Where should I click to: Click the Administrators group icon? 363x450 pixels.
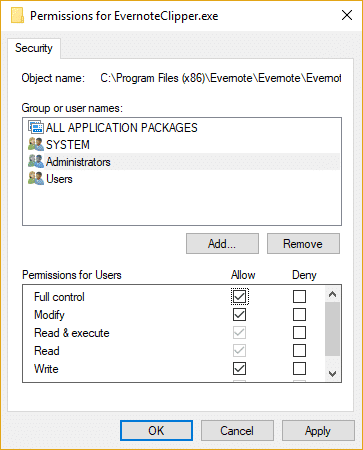pos(36,161)
